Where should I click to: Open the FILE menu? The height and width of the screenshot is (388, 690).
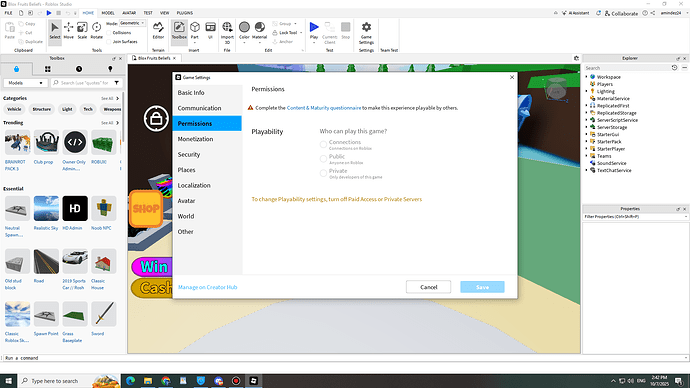[8, 13]
